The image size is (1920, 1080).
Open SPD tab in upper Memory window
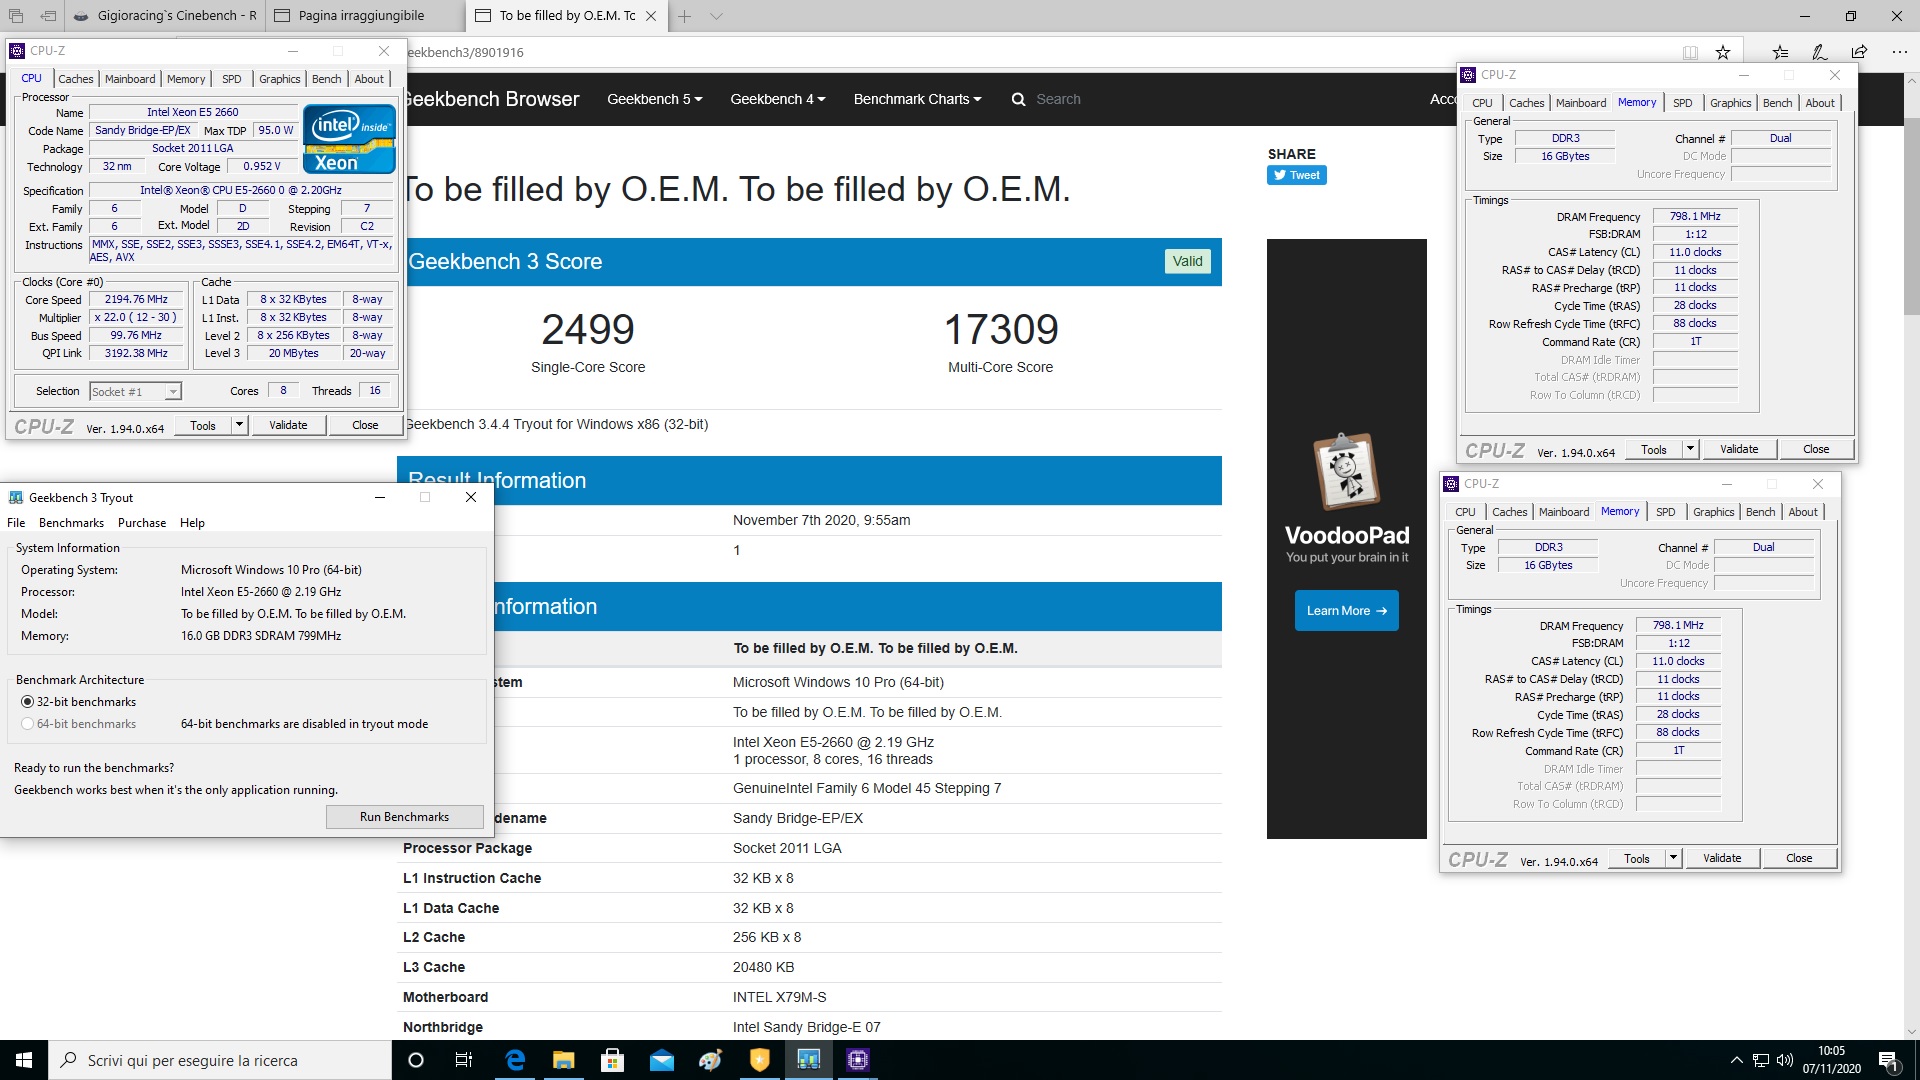tap(1683, 103)
